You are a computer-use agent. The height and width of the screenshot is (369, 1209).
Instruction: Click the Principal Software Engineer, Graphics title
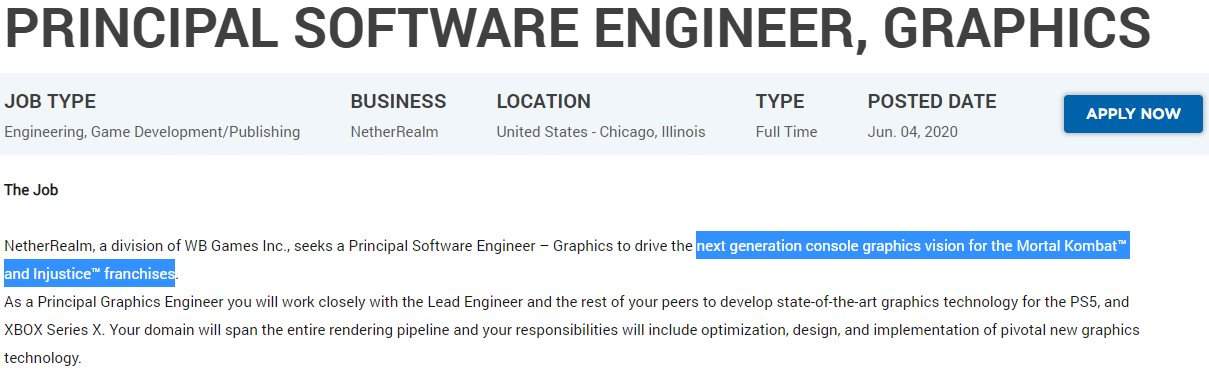tap(578, 28)
